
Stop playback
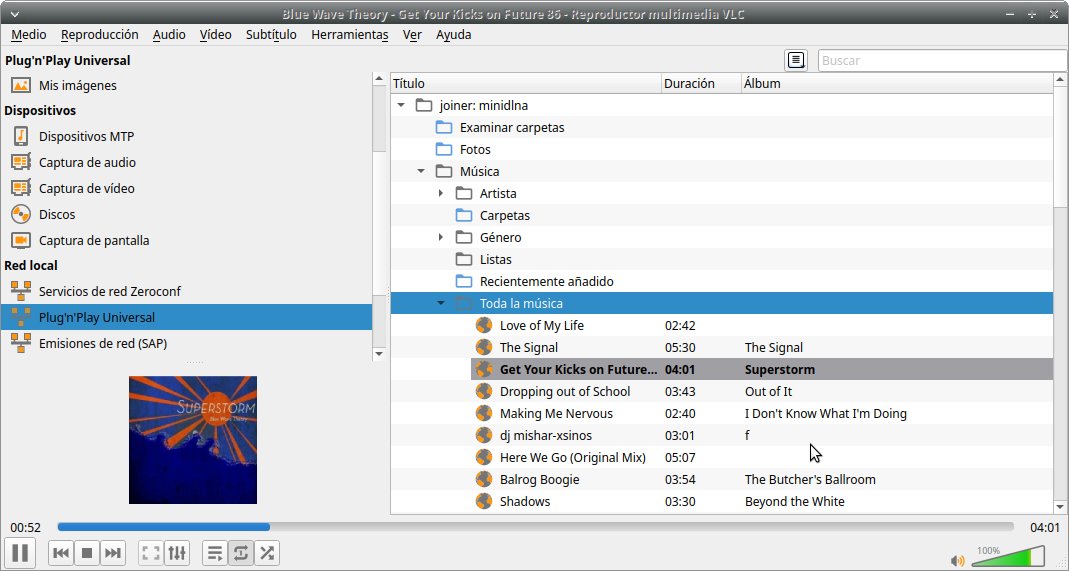coord(87,553)
